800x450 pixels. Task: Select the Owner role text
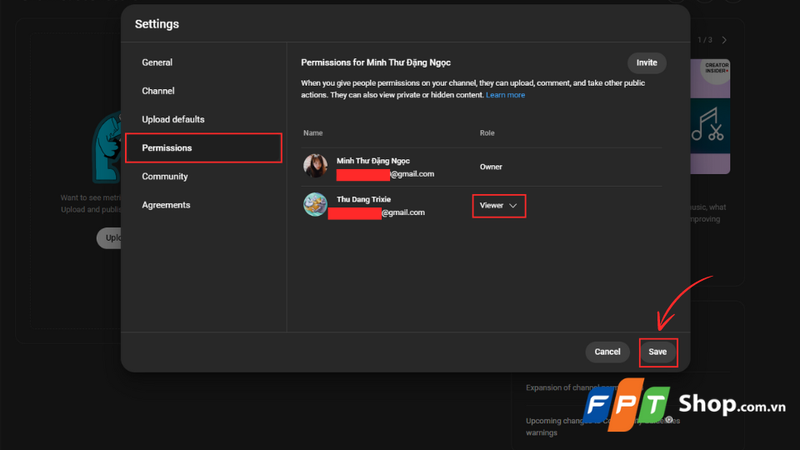coord(491,167)
